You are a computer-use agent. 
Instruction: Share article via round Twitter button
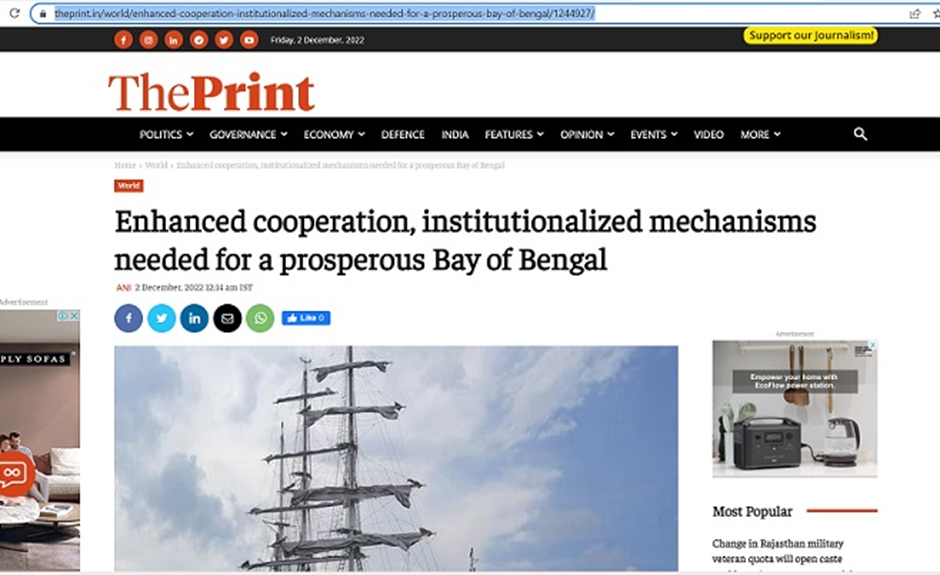[162, 318]
